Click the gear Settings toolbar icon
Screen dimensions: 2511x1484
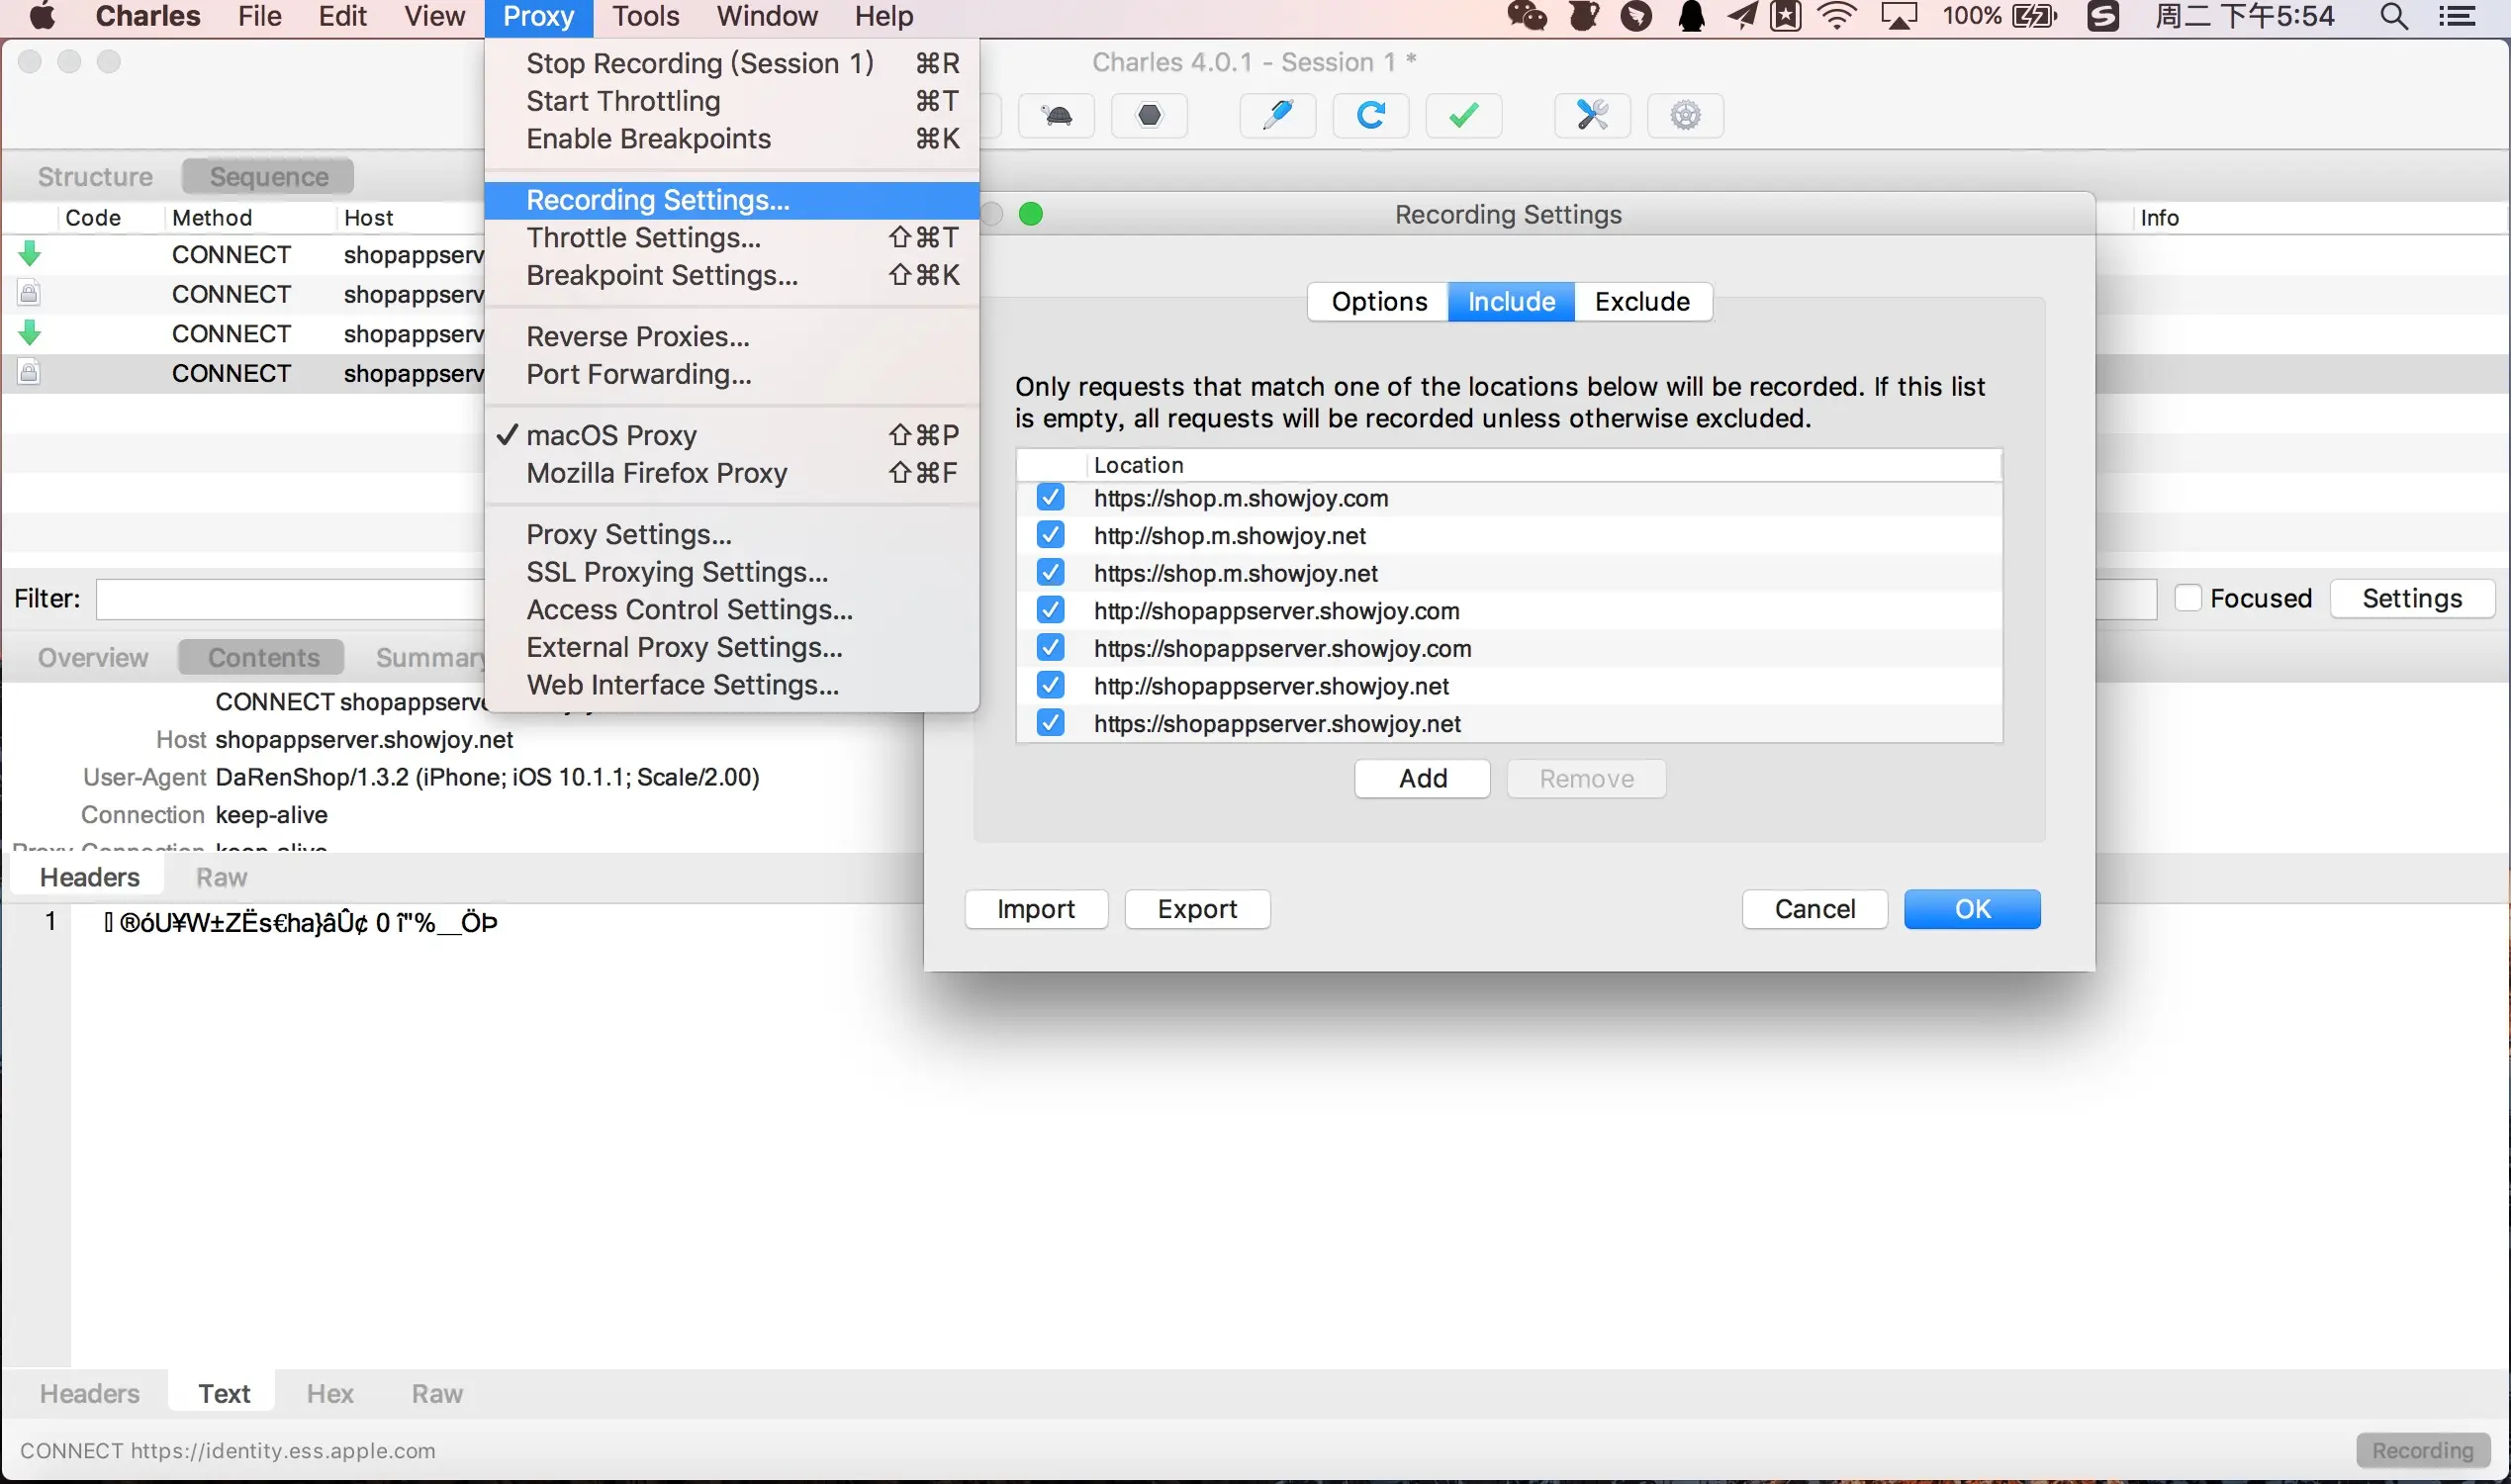coord(1685,116)
